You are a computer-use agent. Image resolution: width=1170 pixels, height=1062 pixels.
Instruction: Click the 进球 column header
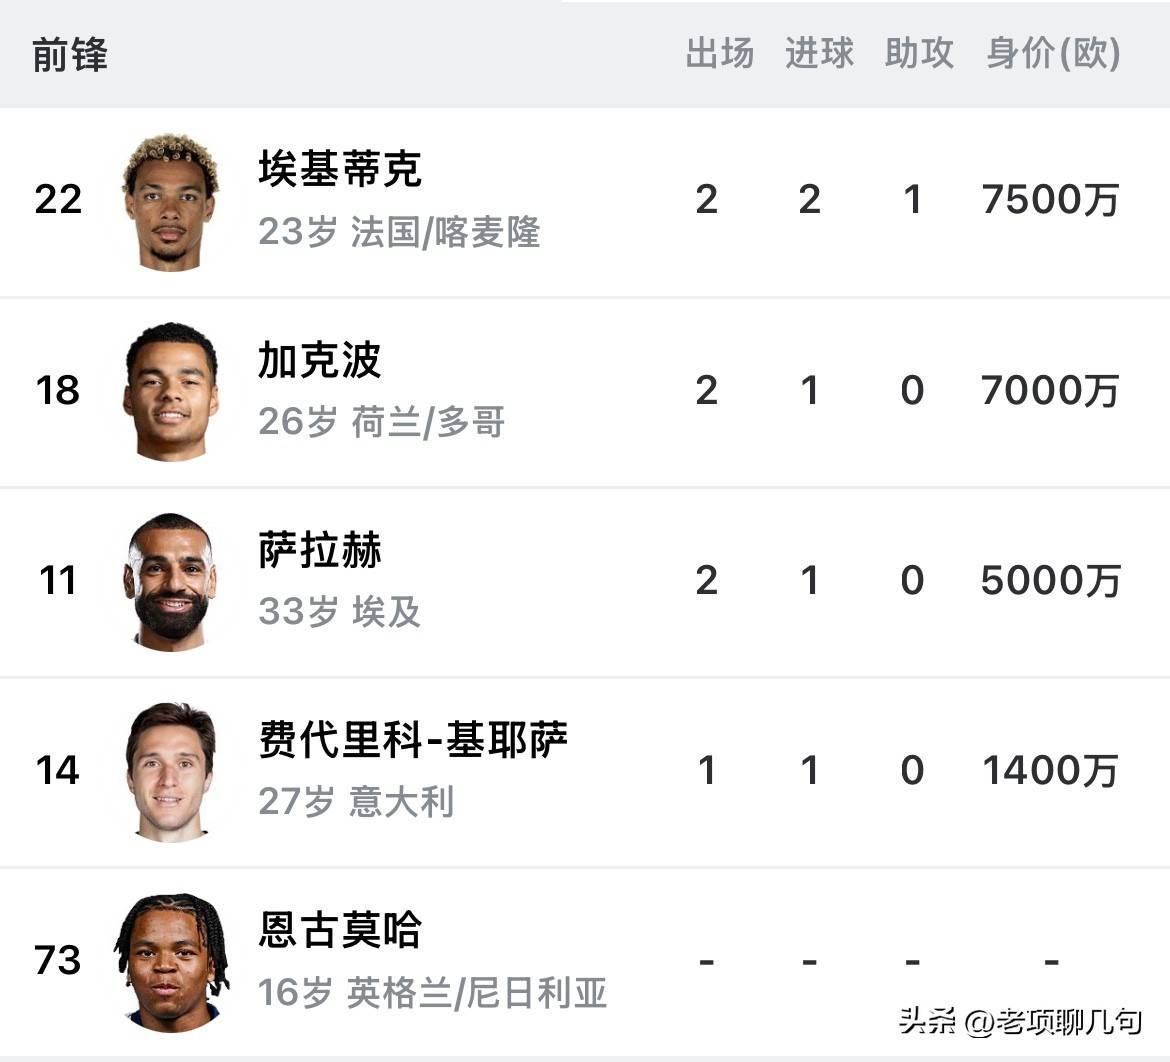(819, 54)
